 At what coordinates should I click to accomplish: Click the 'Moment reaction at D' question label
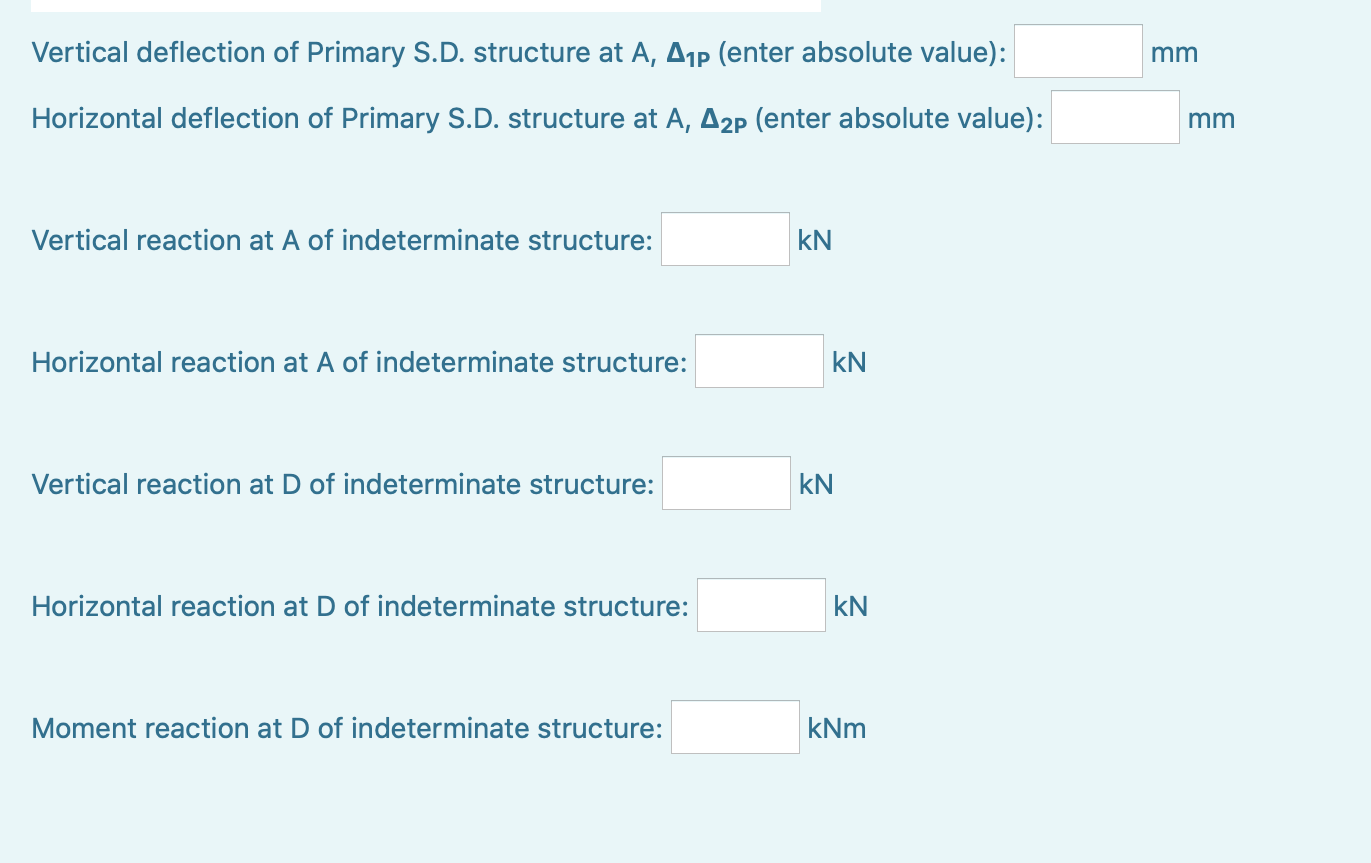click(x=346, y=728)
